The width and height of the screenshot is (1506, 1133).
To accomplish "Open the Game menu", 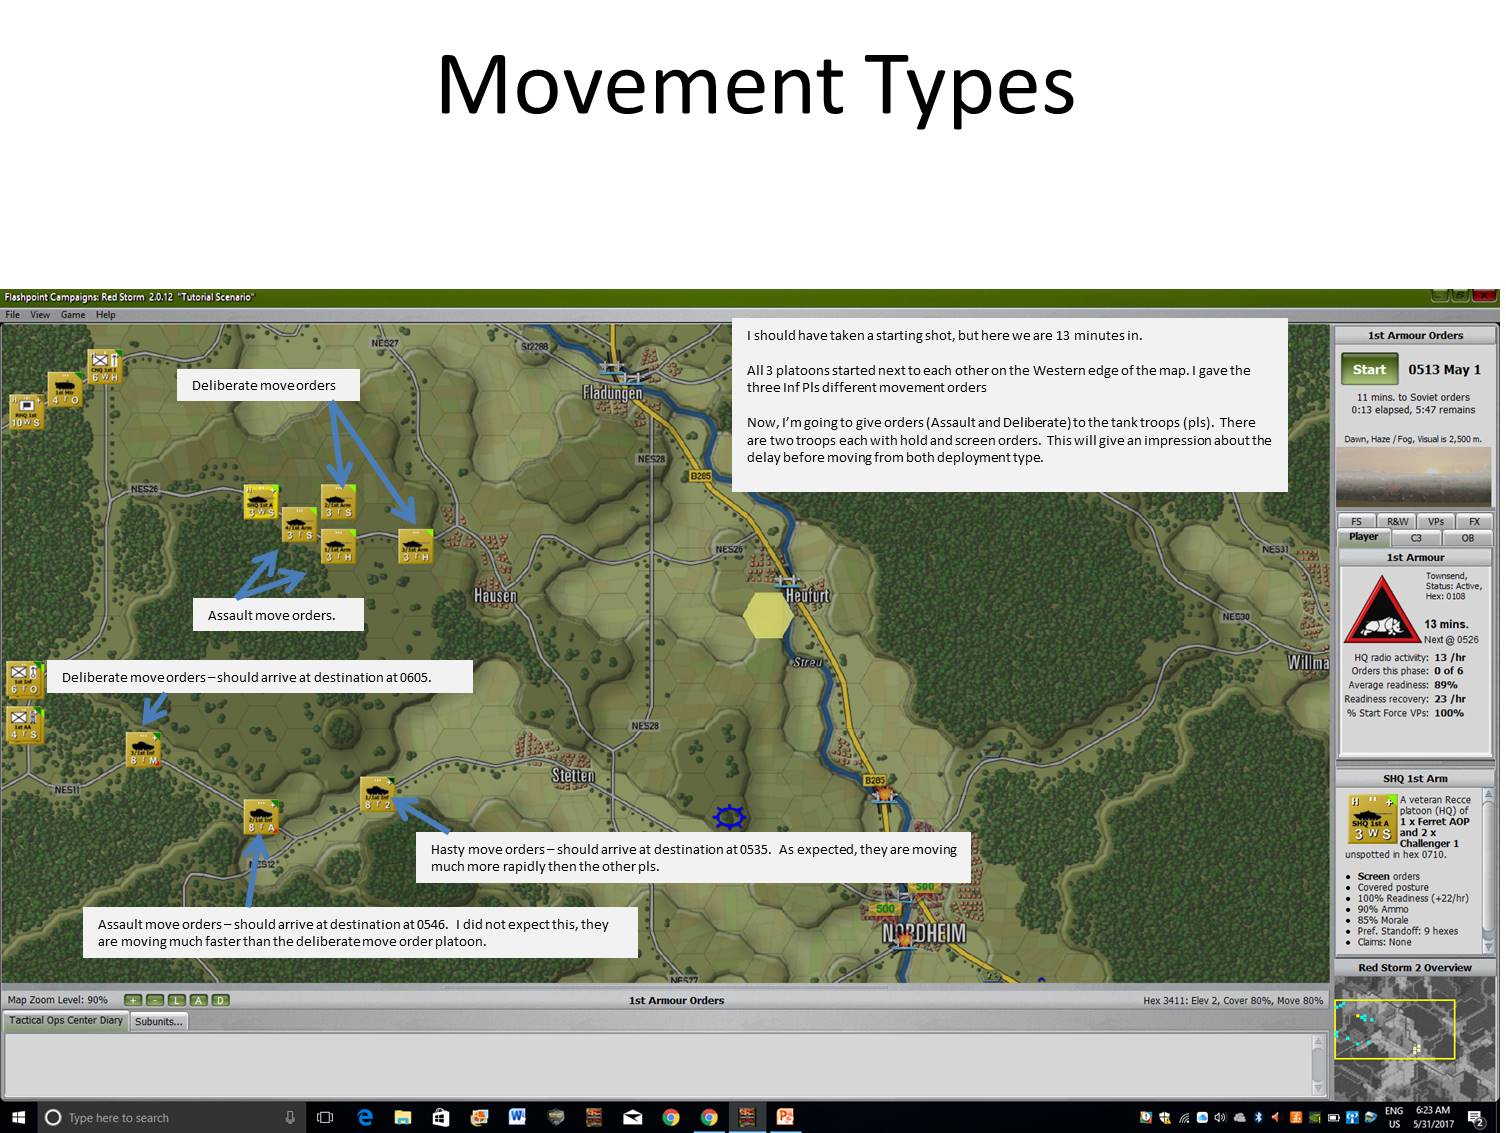I will (x=73, y=315).
